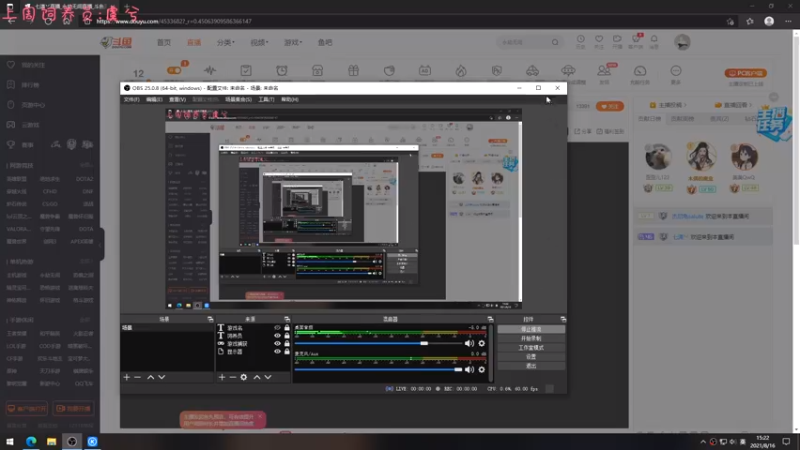
Task: Open the OBS Tools menu
Action: (x=266, y=99)
